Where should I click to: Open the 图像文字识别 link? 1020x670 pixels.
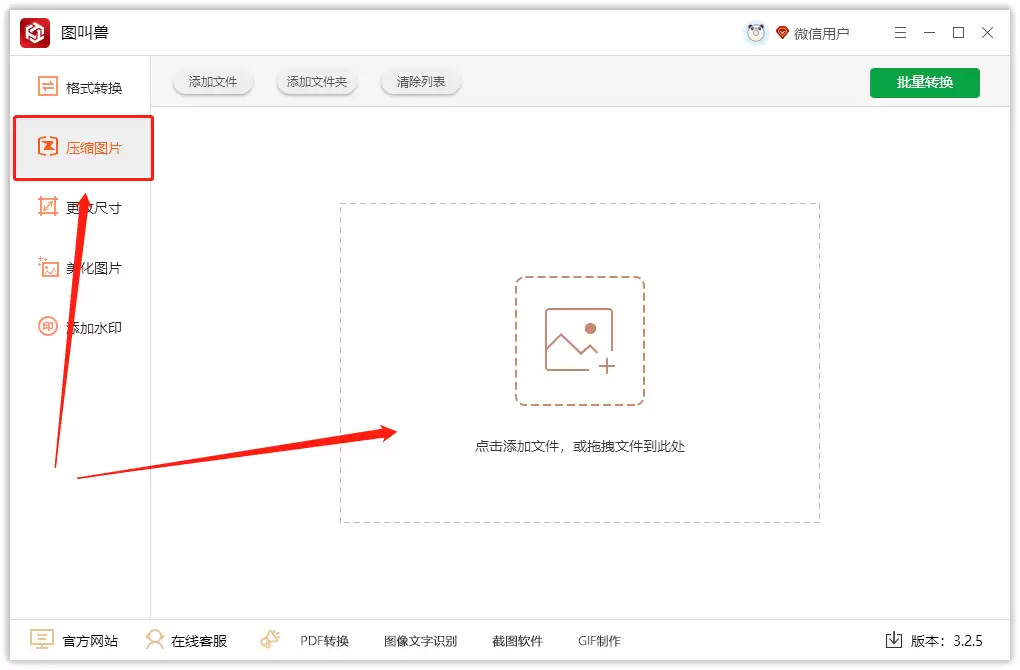420,641
